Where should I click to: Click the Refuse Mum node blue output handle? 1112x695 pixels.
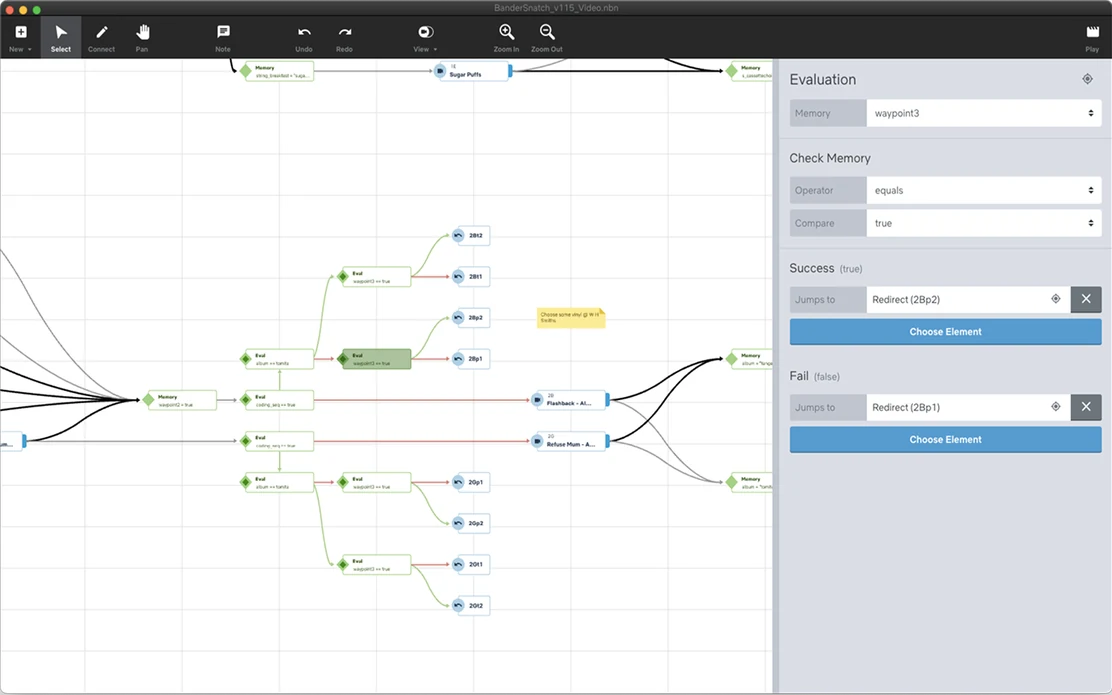pos(608,441)
